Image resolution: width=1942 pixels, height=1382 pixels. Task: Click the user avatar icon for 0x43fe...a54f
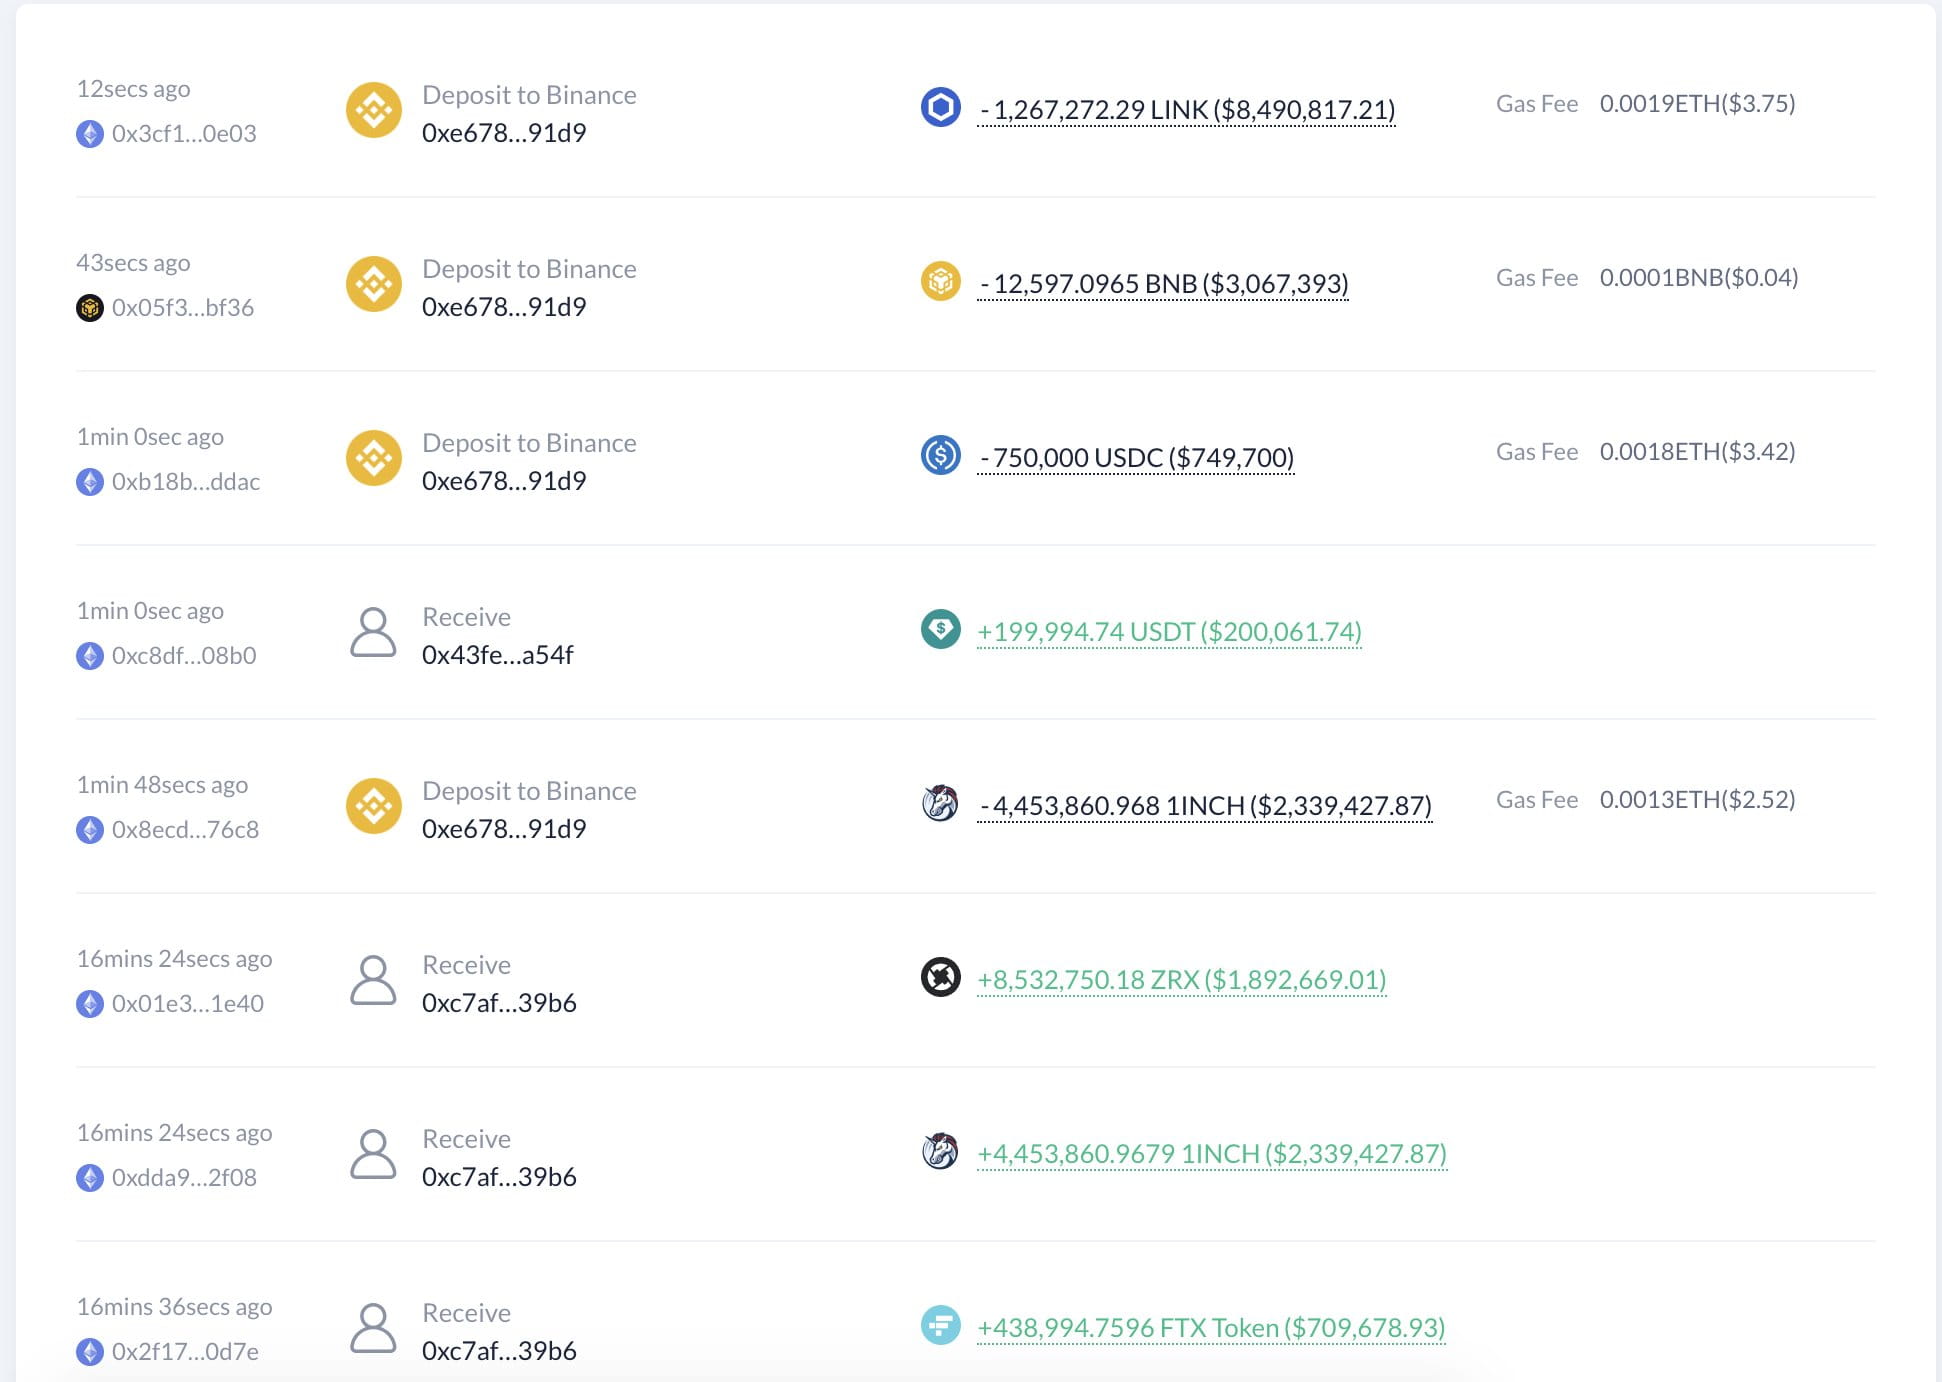373,632
